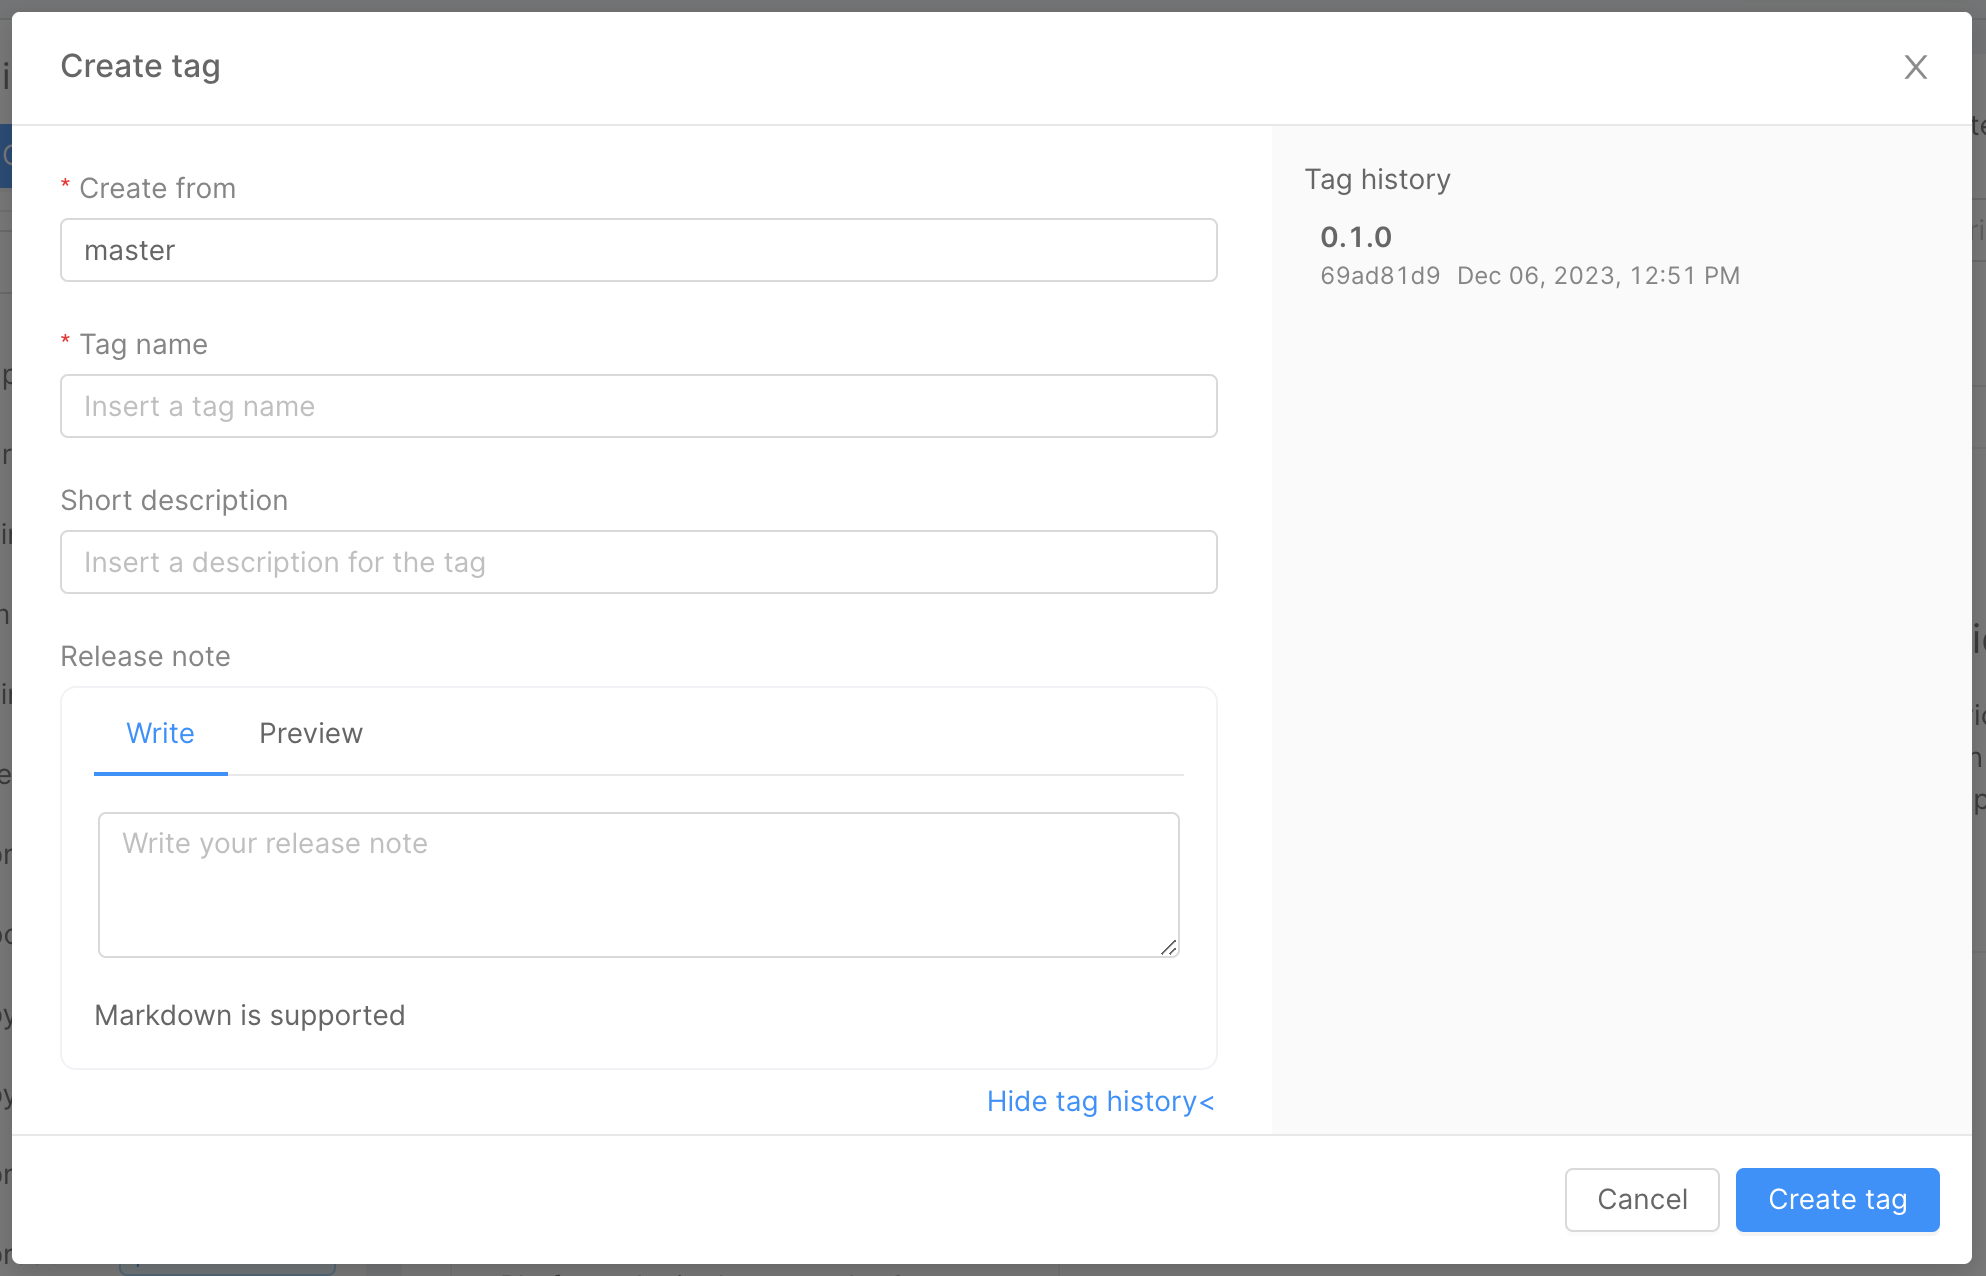
Task: Select the commit hash 69ad81d9
Action: (1380, 276)
